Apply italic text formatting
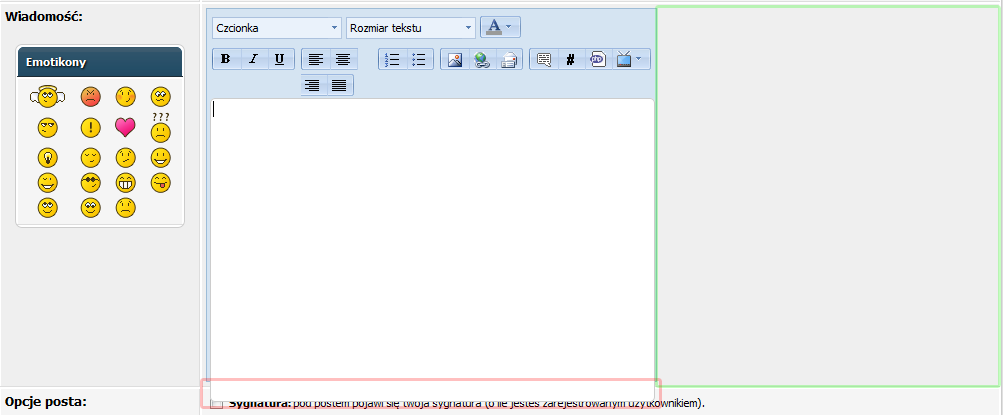 coord(253,59)
